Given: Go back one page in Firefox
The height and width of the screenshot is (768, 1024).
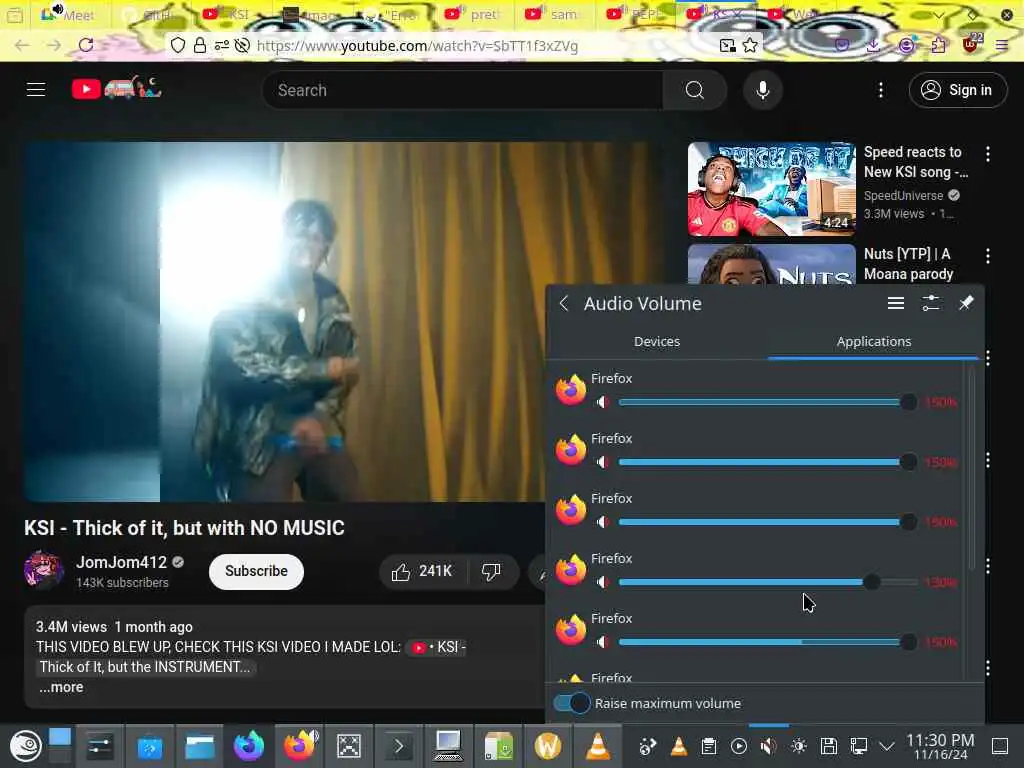Looking at the screenshot, I should 22,45.
